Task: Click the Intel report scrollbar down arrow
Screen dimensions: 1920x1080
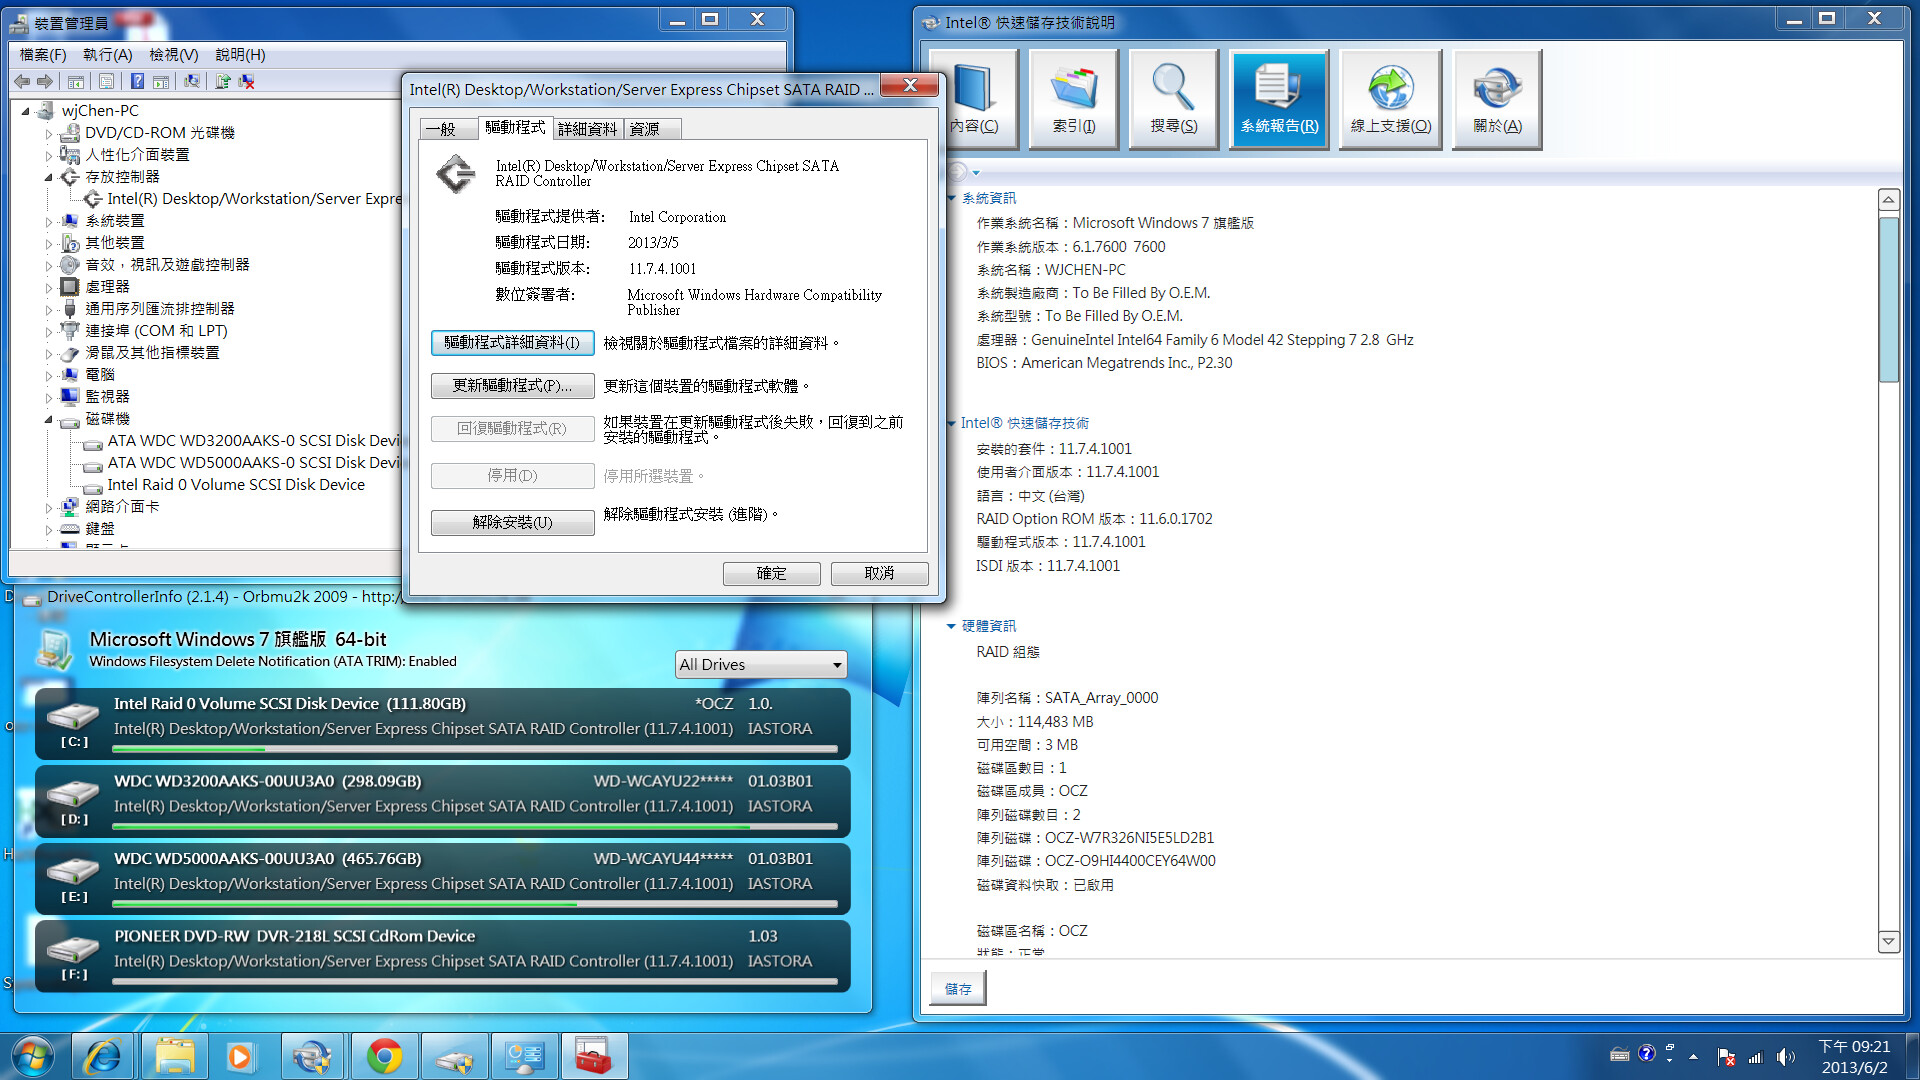Action: click(x=1888, y=941)
